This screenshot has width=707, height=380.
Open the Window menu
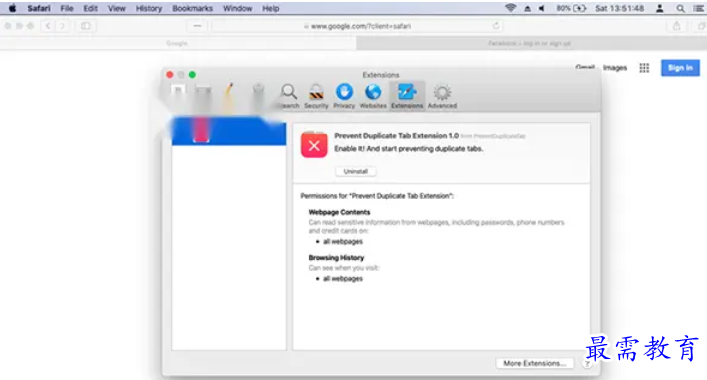(x=237, y=9)
